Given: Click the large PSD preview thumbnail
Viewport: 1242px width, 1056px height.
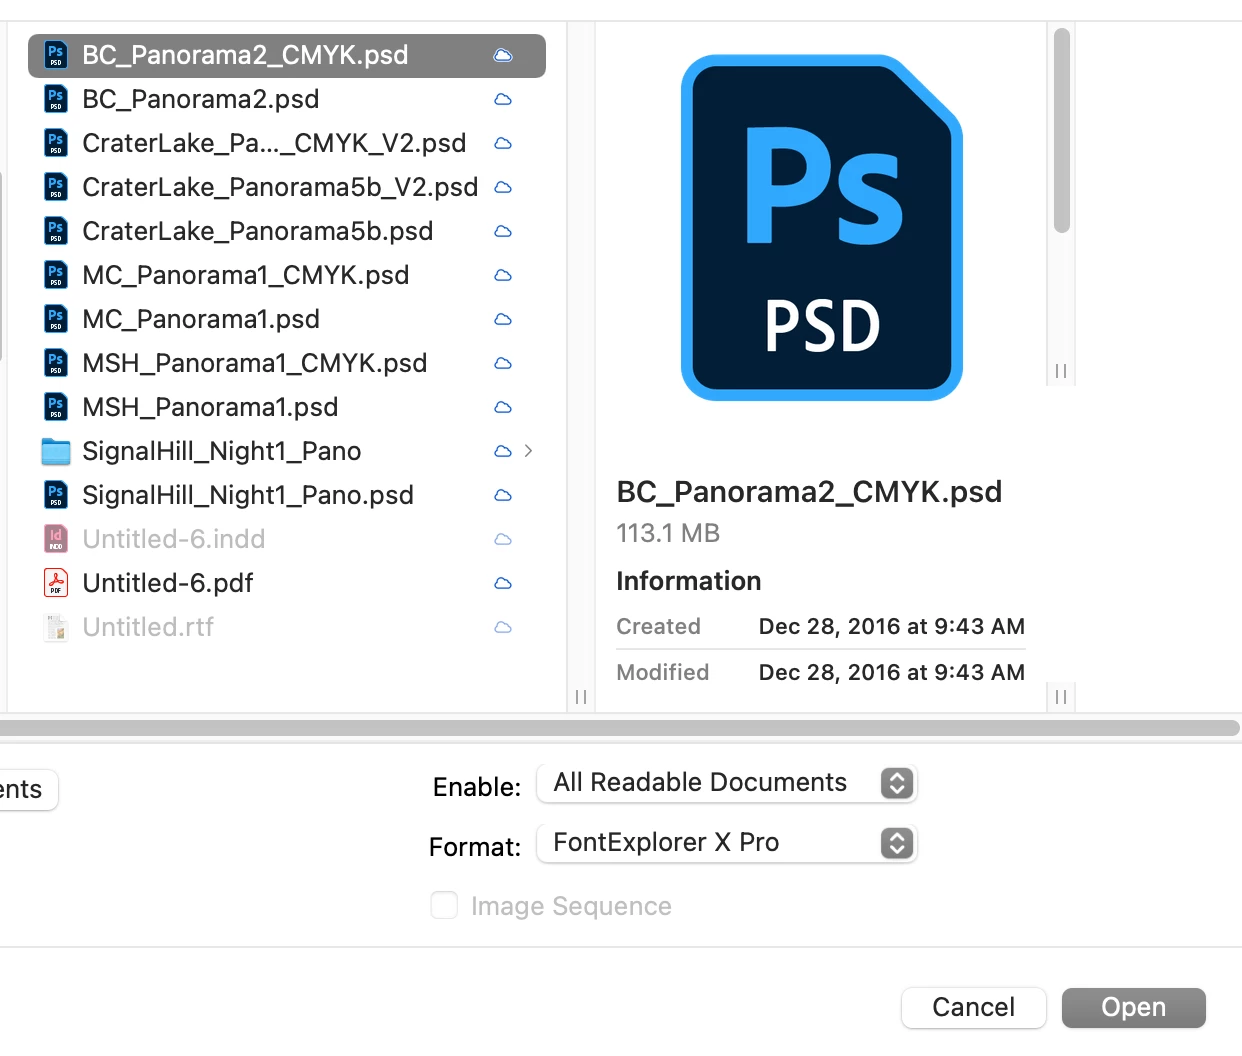Looking at the screenshot, I should pos(822,228).
